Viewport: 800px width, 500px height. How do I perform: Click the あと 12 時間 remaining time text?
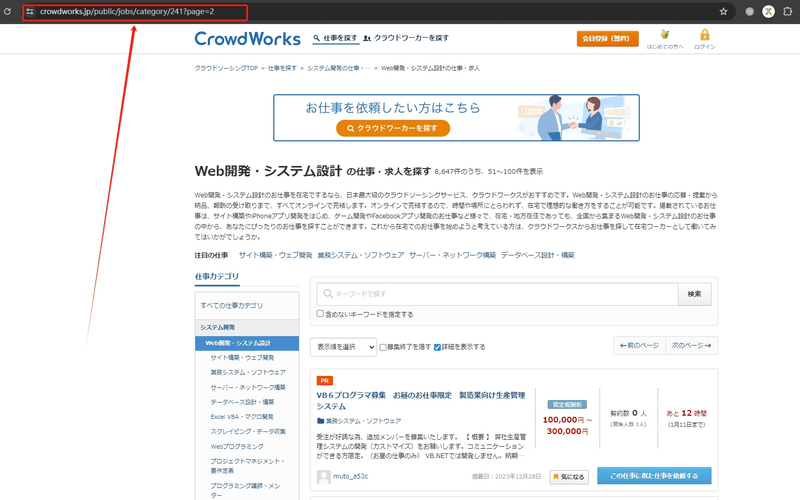pyautogui.click(x=687, y=413)
